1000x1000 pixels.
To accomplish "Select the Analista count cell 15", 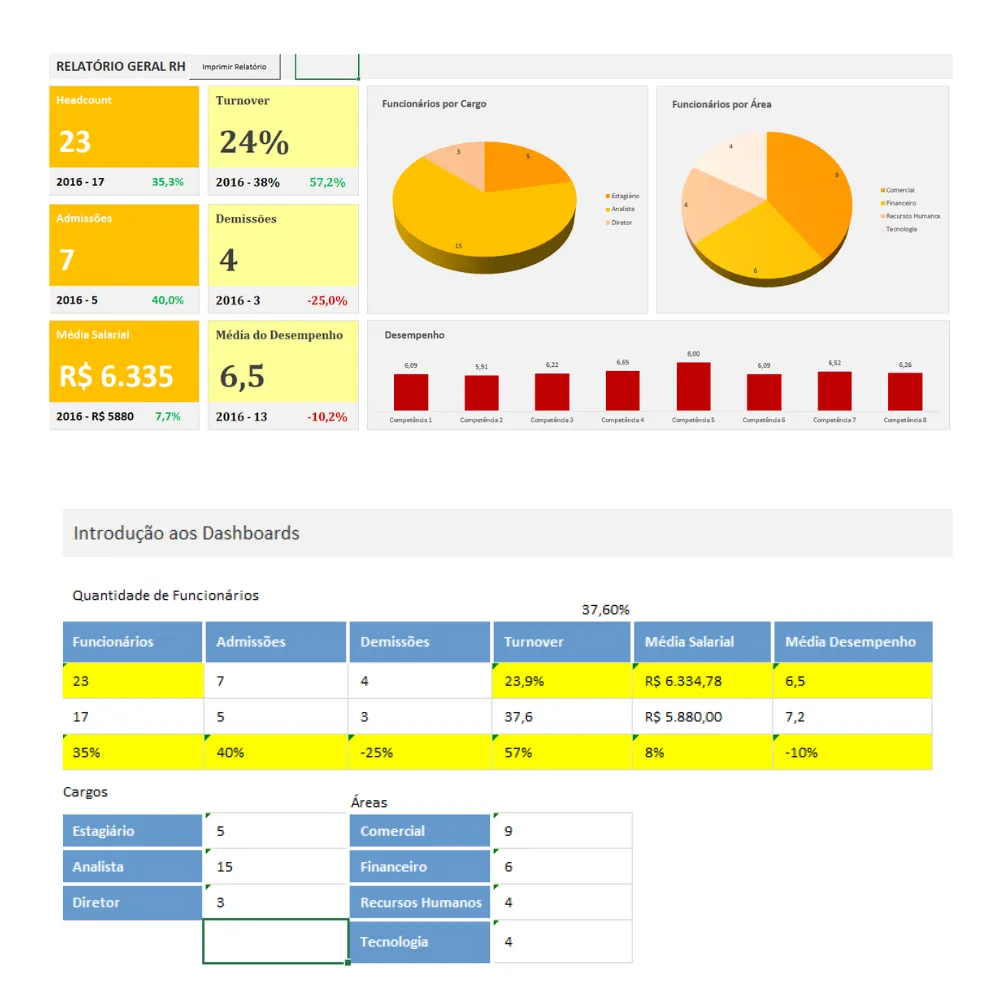I will 276,867.
